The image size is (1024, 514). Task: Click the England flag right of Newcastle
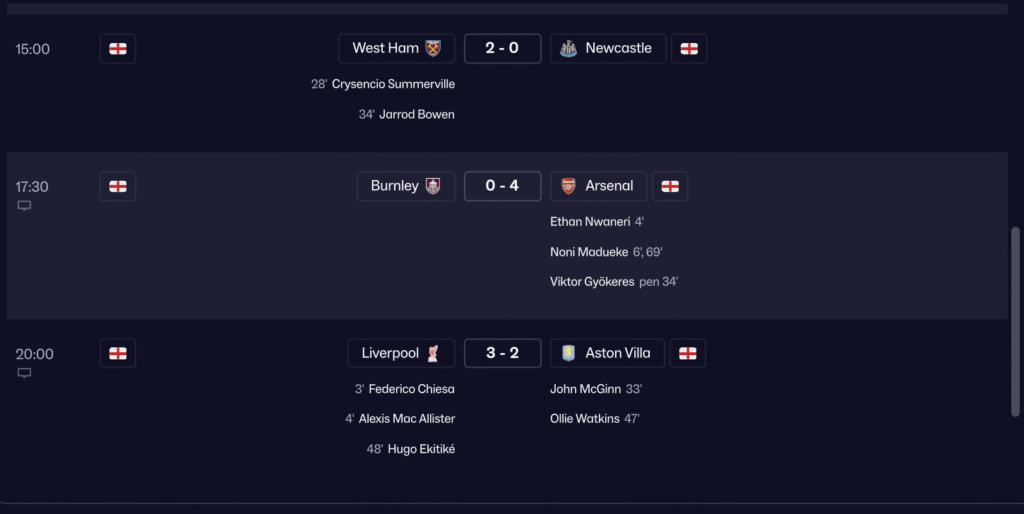pos(689,49)
